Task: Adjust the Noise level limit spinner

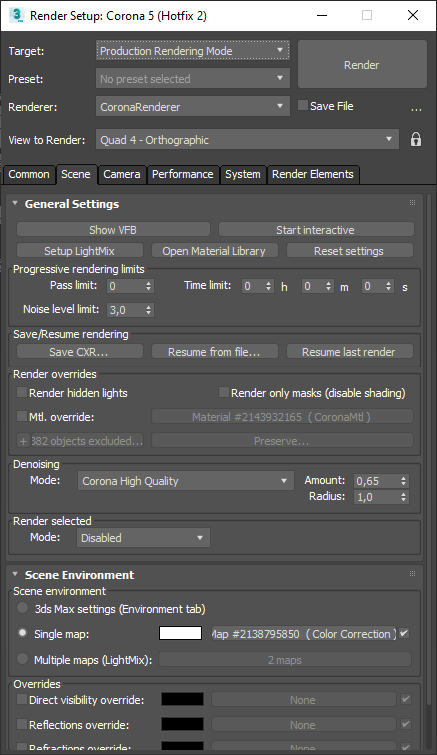Action: point(149,310)
